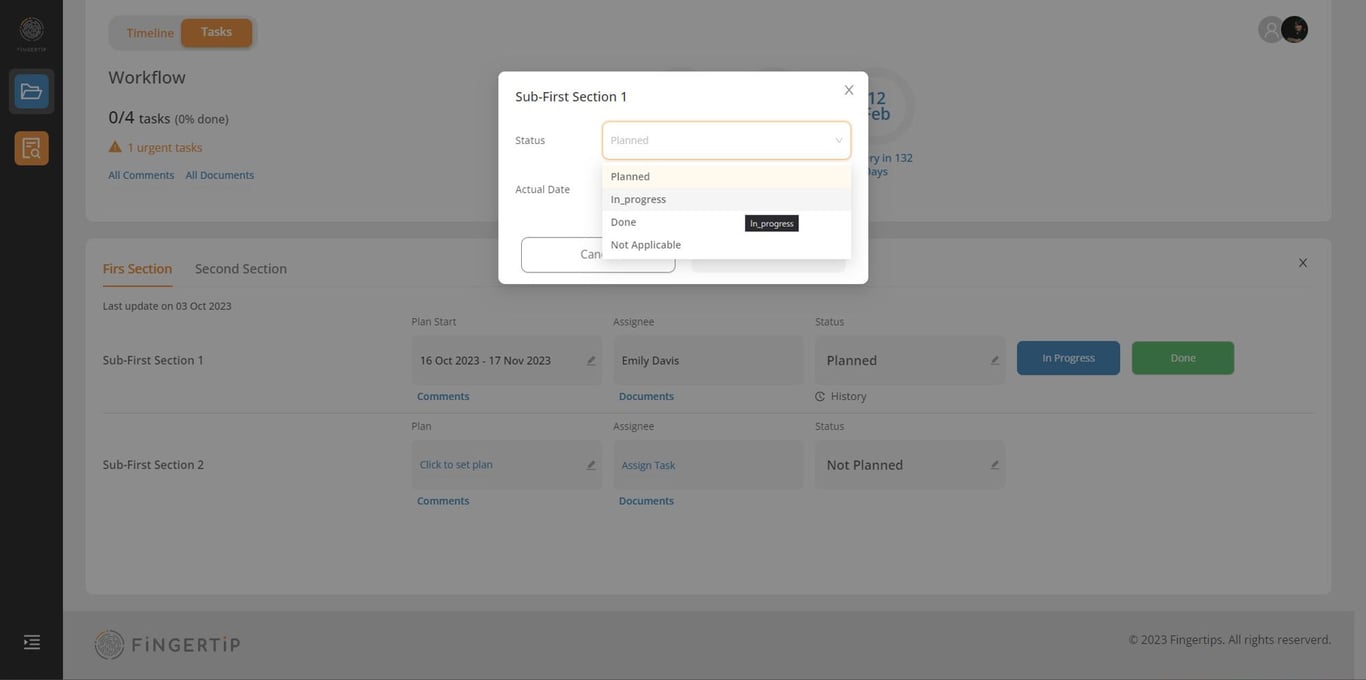This screenshot has width=1366, height=680.
Task: Open Comments for Sub-First Section 2
Action: tap(443, 501)
